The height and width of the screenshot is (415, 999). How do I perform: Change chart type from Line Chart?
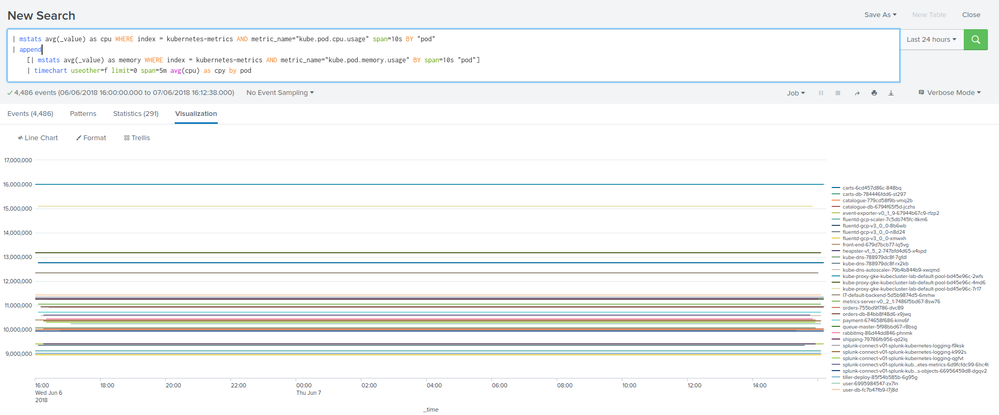coord(38,138)
